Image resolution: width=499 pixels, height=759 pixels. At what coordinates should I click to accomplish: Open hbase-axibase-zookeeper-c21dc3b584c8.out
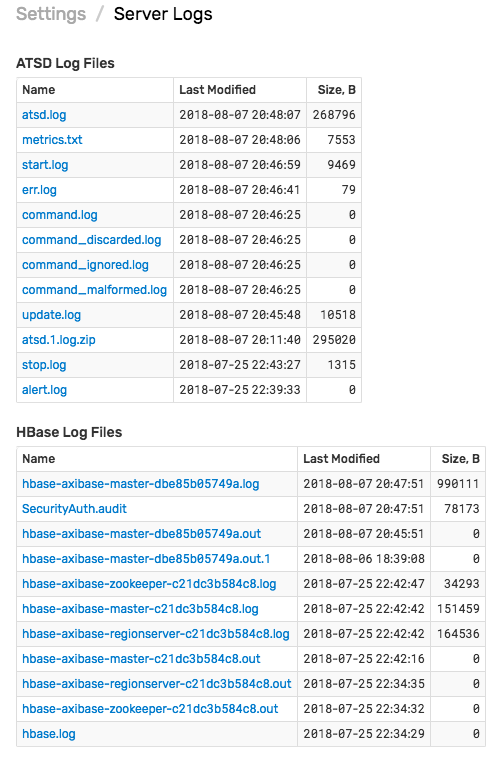150,709
